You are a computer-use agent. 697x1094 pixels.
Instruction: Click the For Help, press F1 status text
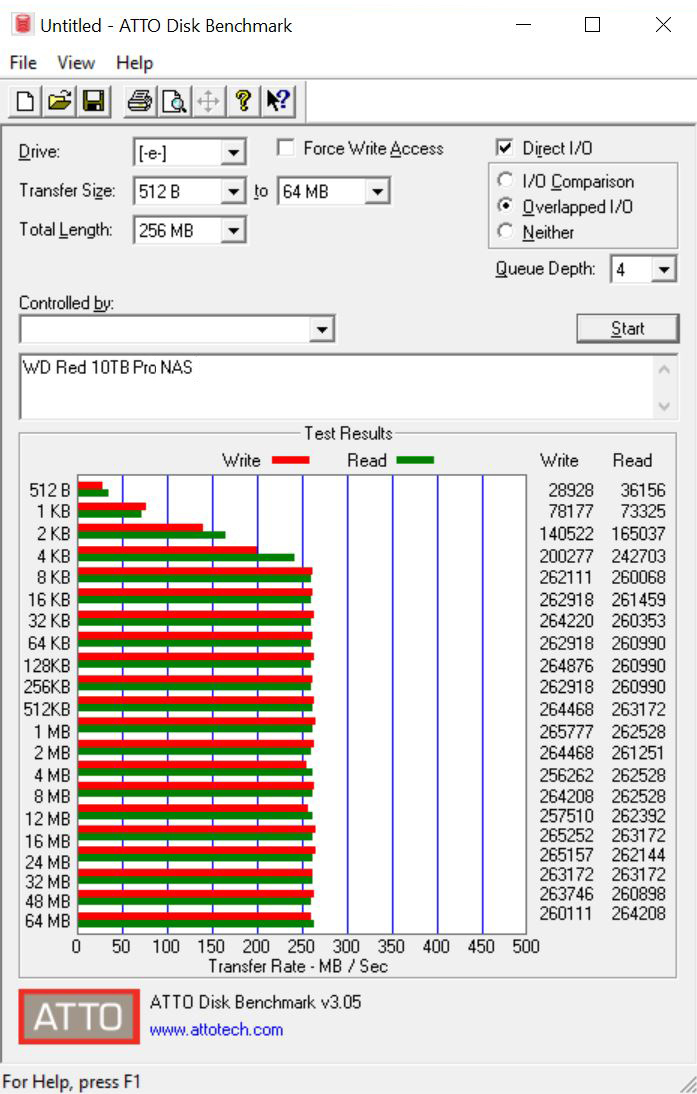coord(73,1082)
